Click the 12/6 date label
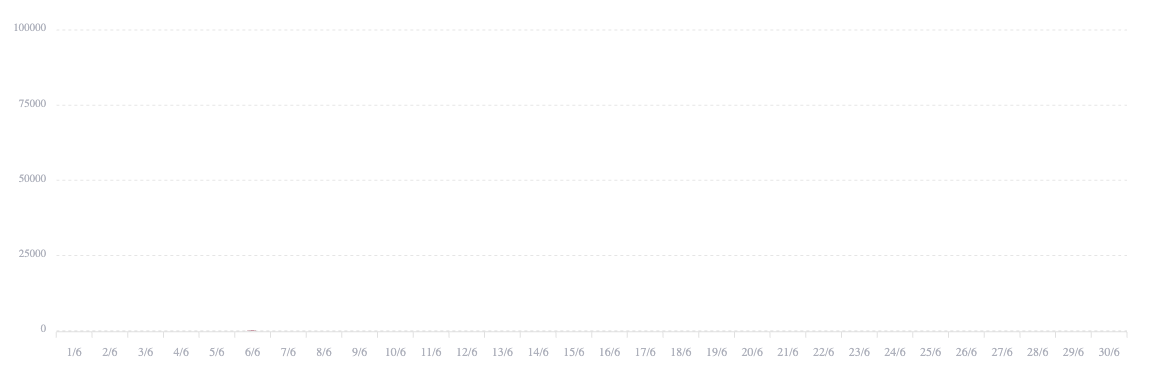Screen dimensions: 1152x370 pos(467,352)
